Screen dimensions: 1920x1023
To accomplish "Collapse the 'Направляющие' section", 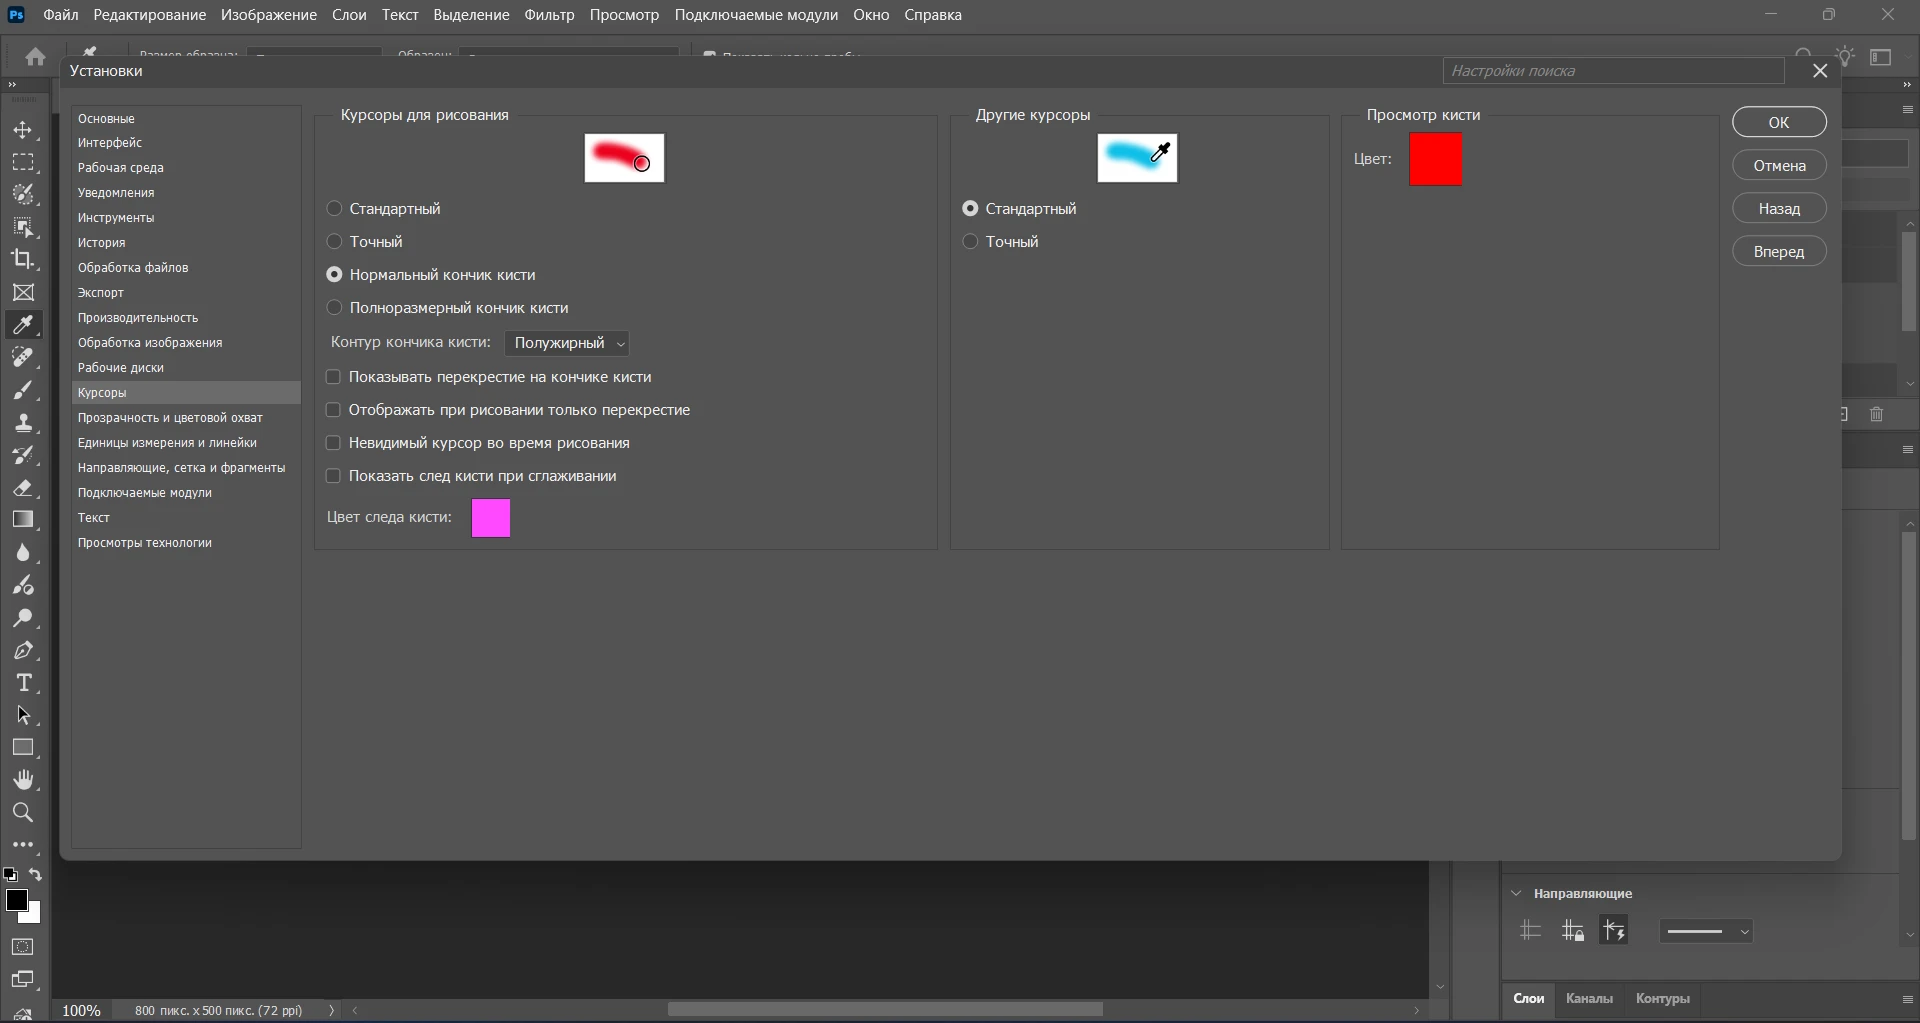I will [1516, 893].
